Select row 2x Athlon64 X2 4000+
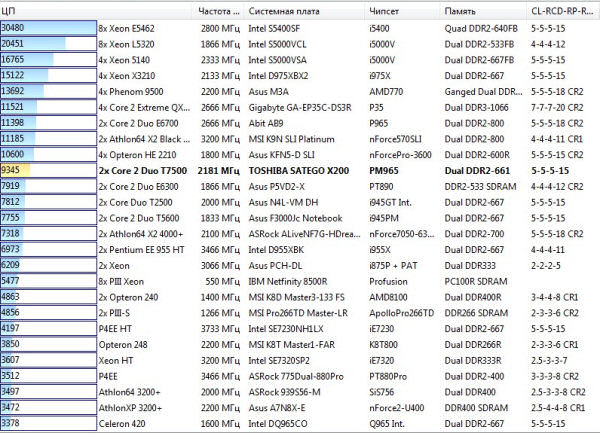This screenshot has width=600, height=433. [x=300, y=234]
